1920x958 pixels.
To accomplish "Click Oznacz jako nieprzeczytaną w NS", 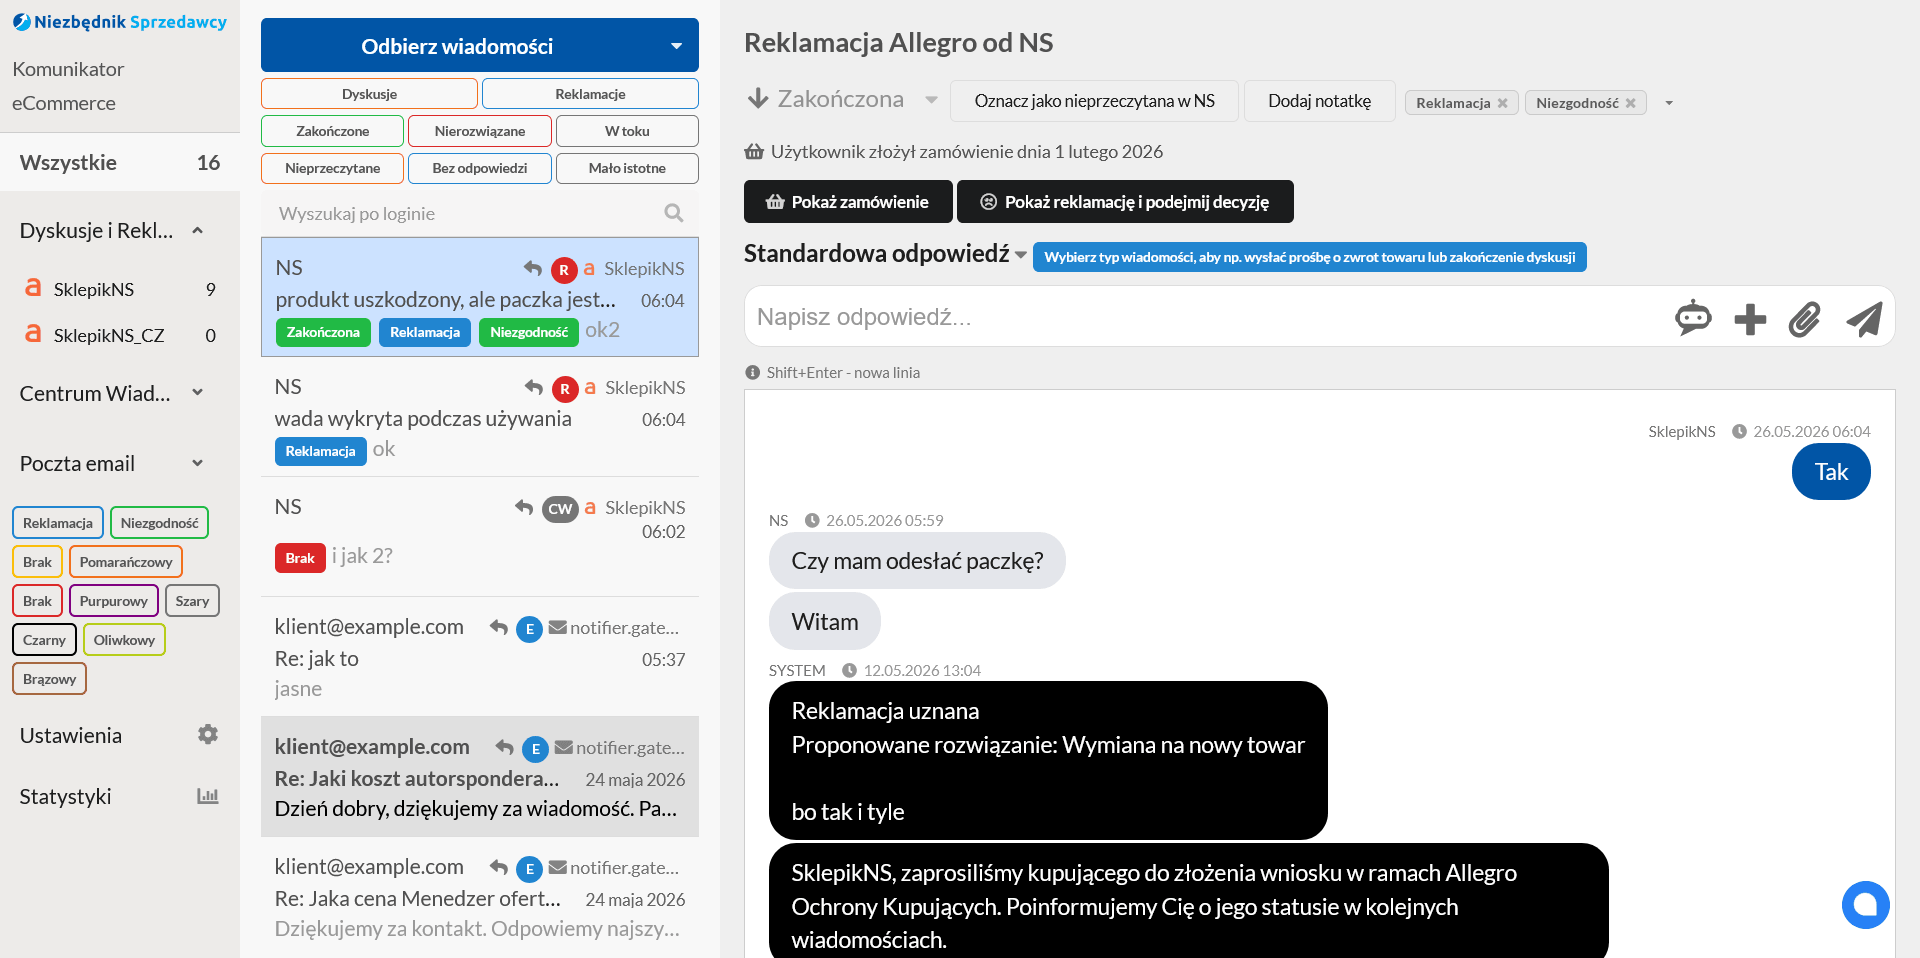I will coord(1094,101).
